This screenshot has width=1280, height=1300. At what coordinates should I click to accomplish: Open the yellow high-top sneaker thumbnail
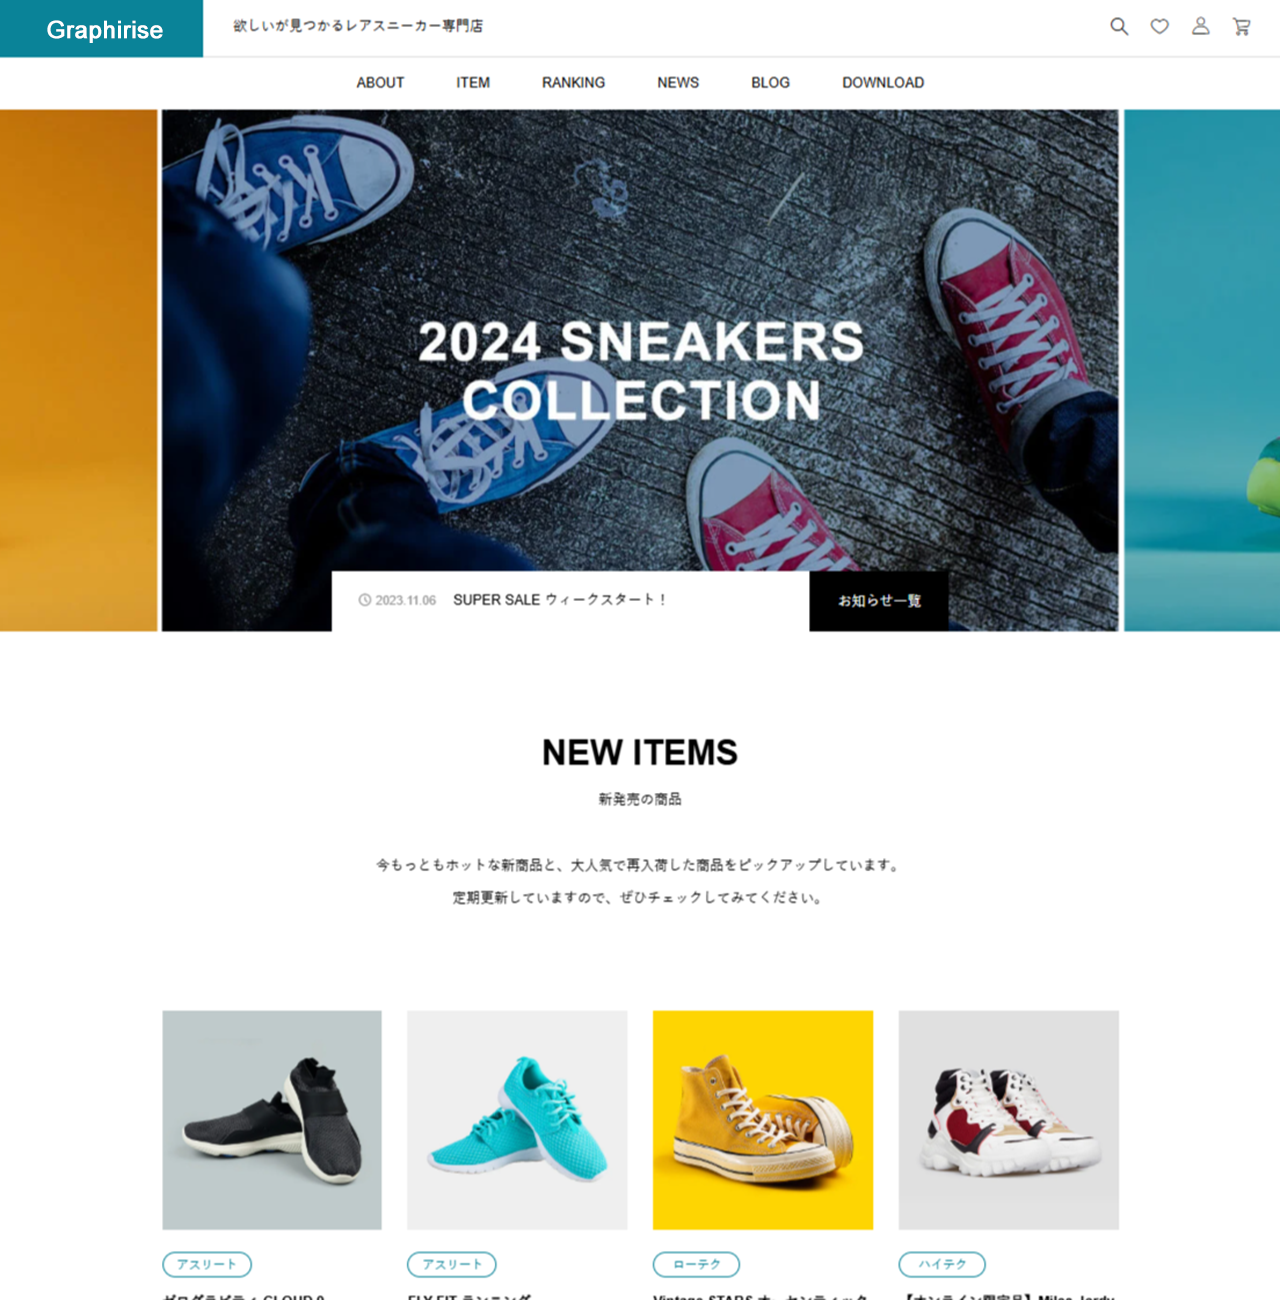(x=763, y=1120)
